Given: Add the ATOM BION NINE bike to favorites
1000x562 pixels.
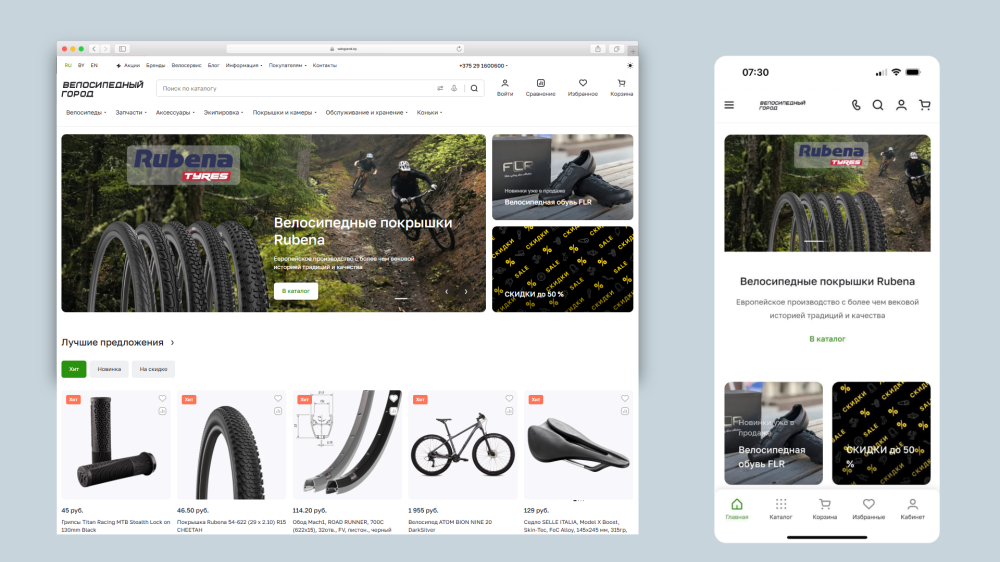Looking at the screenshot, I should click(x=509, y=399).
